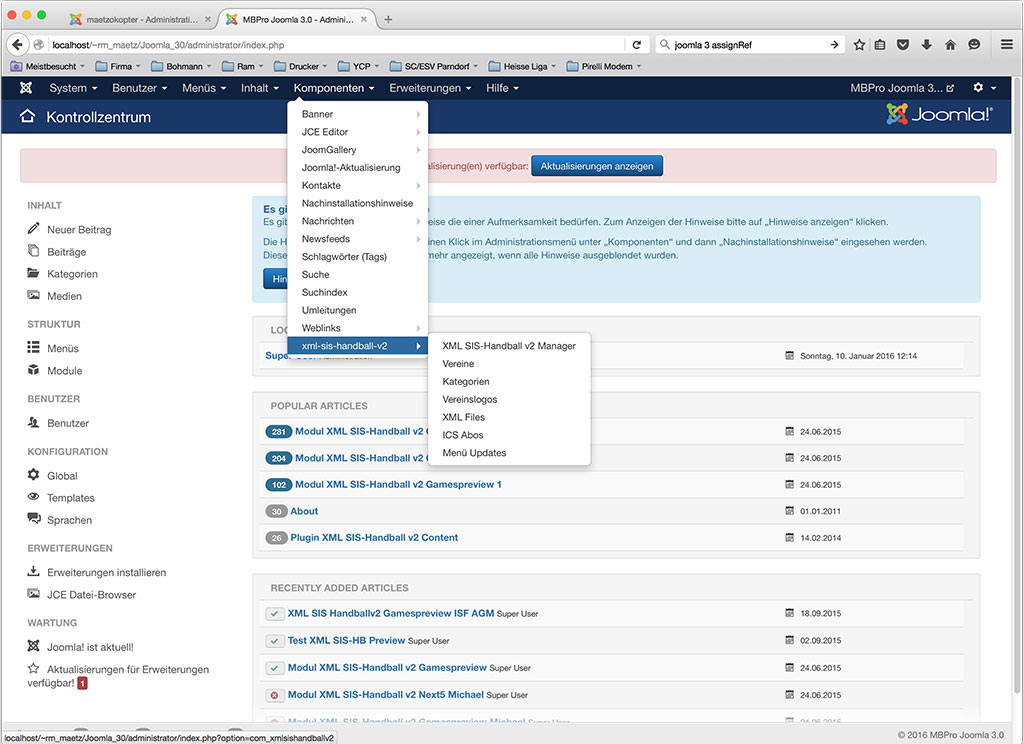This screenshot has width=1024, height=744.
Task: Open Modul XML SIS-Handball v2 Gamespreview 1
Action: click(x=398, y=485)
